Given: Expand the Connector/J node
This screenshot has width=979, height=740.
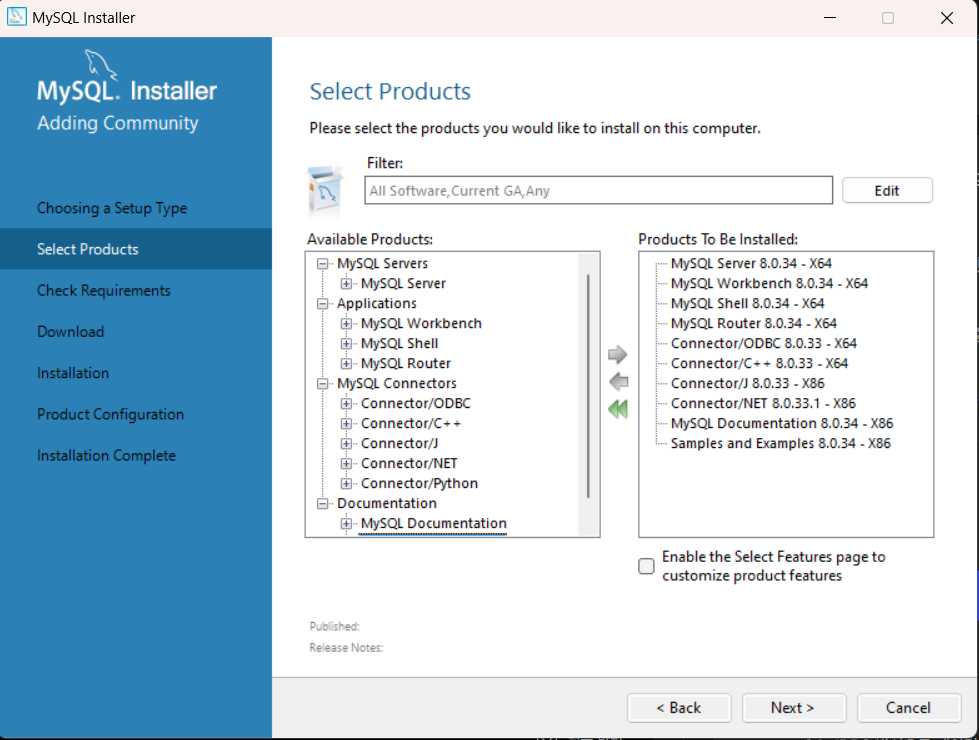Looking at the screenshot, I should pos(346,443).
